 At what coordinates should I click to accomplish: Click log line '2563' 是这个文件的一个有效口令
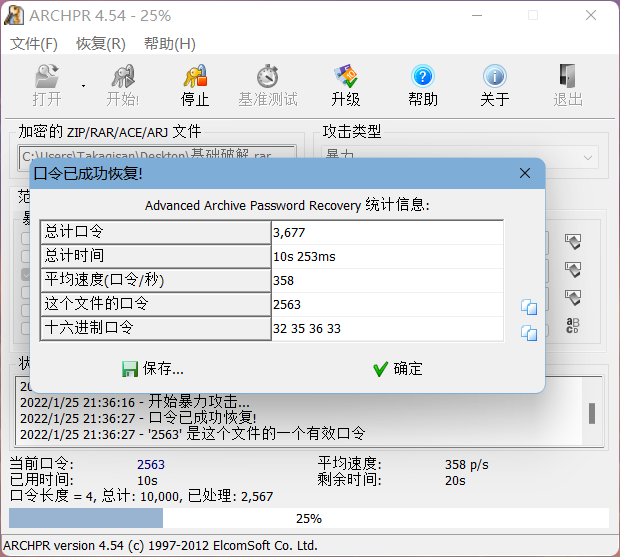pyautogui.click(x=193, y=434)
